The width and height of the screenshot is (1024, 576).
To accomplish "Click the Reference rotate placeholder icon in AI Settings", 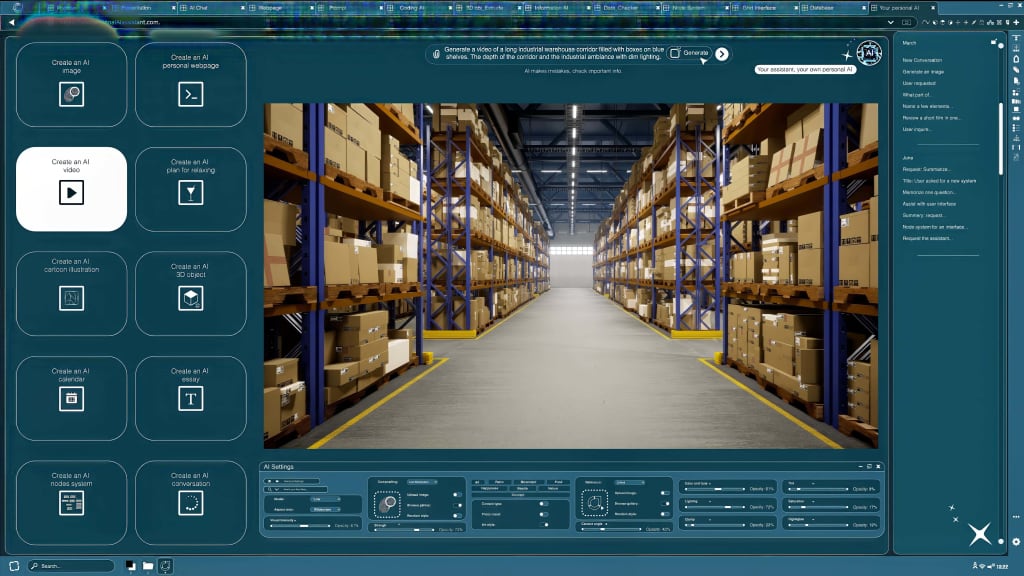I will pos(594,504).
